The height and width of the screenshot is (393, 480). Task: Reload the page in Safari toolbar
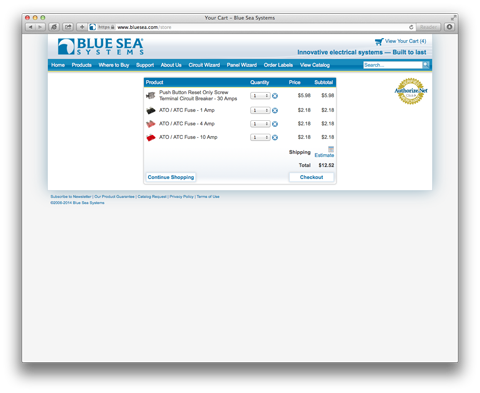(x=411, y=27)
